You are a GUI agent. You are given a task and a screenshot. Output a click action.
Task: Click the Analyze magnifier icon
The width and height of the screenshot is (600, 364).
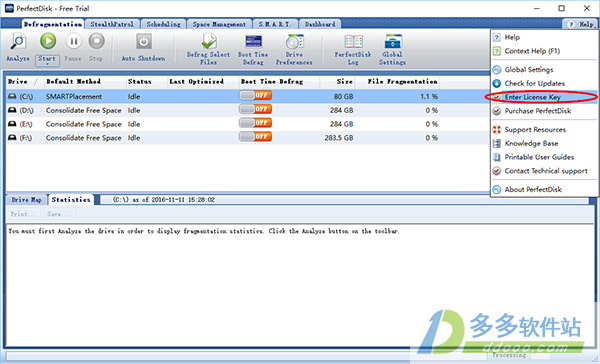(x=18, y=41)
